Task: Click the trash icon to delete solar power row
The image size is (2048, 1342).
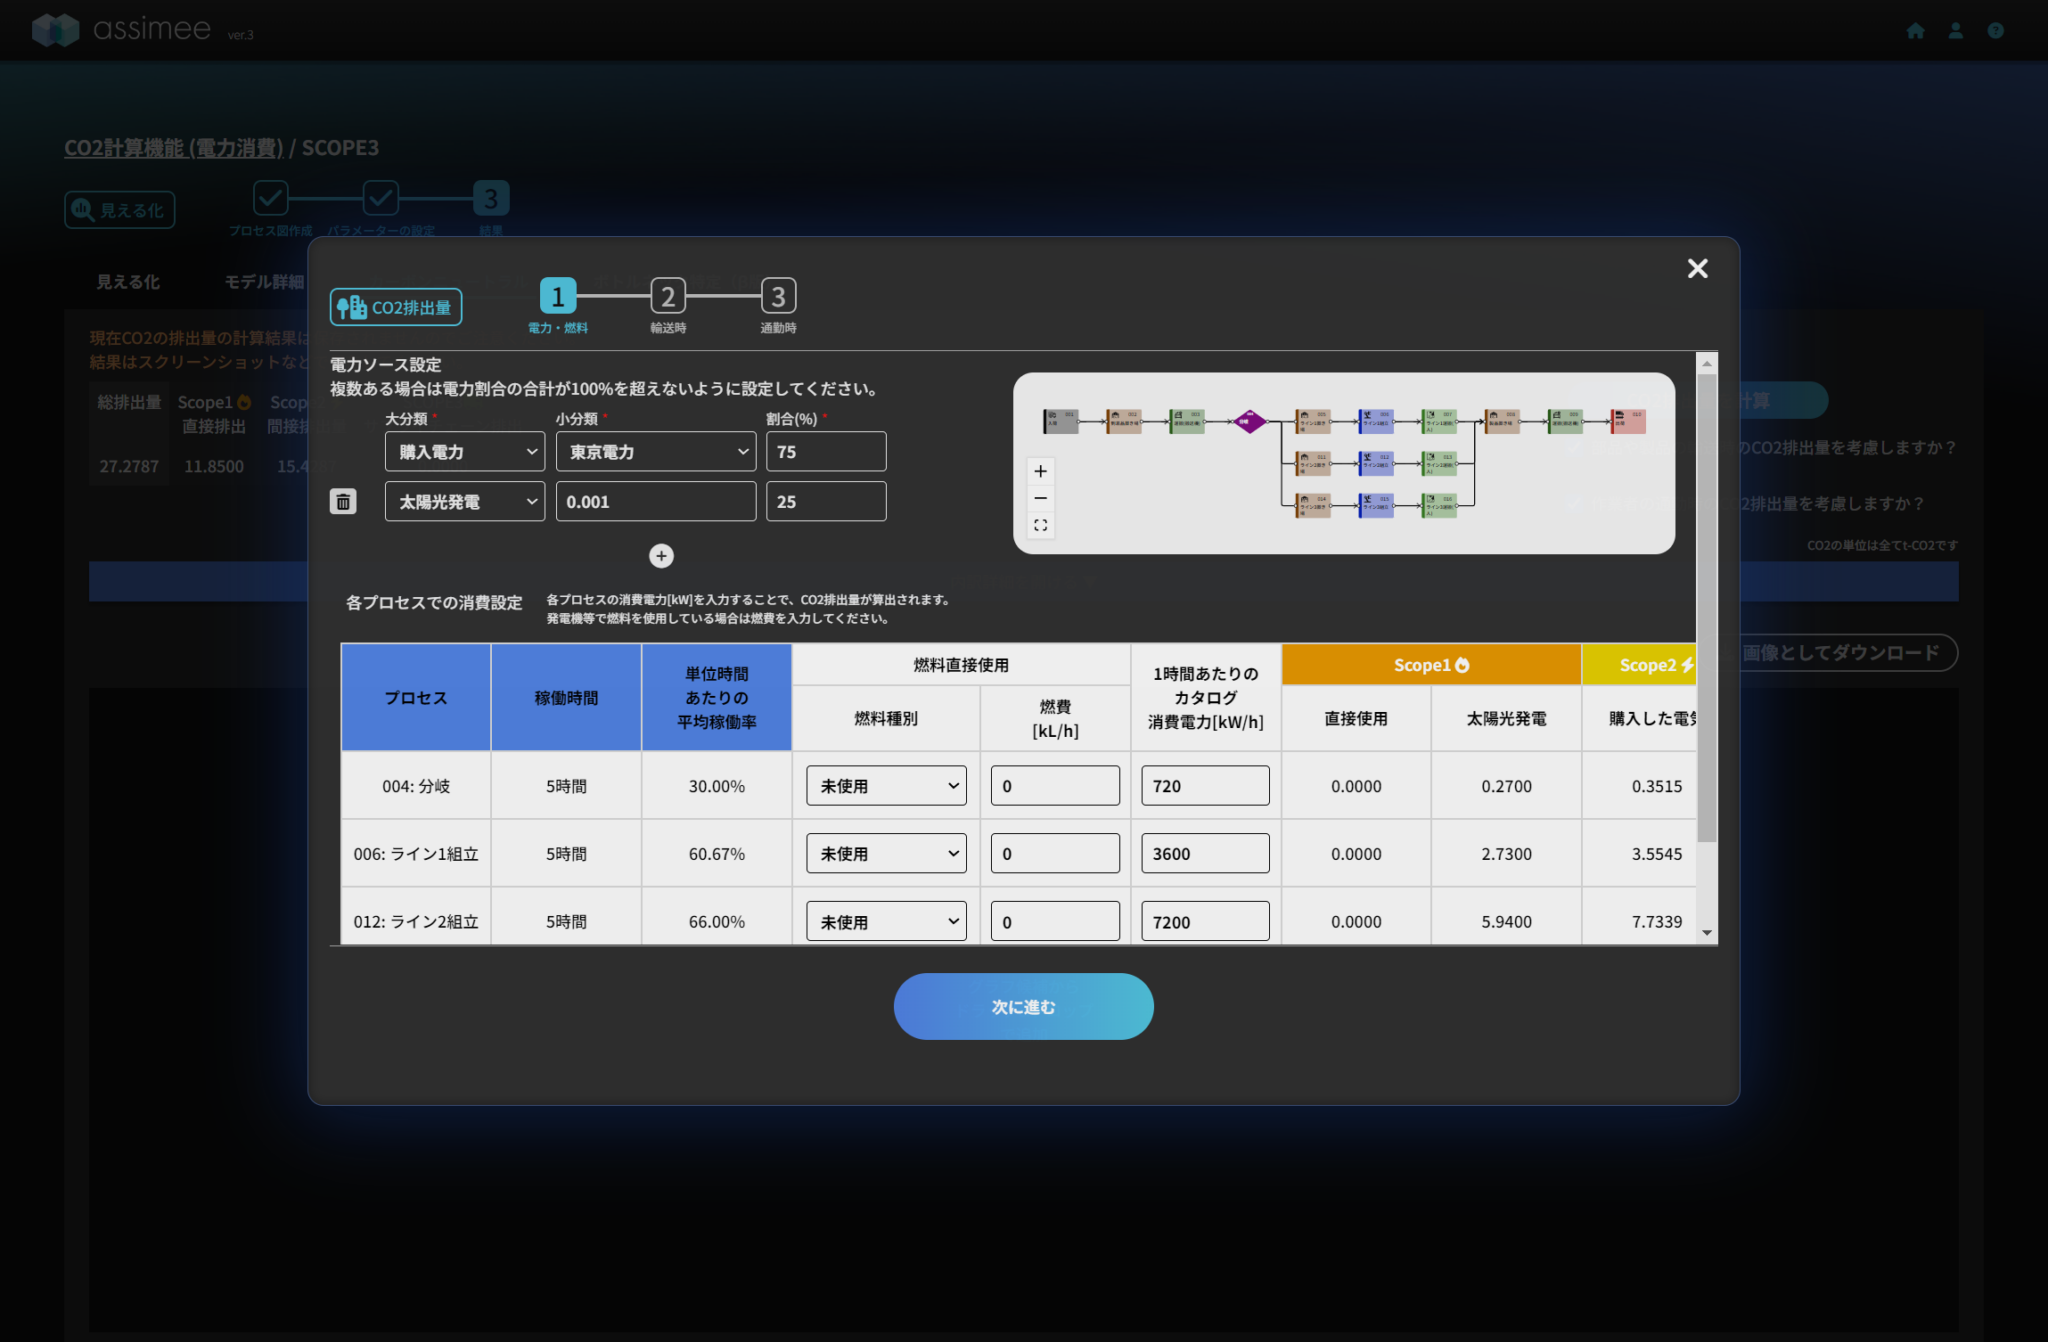Action: pyautogui.click(x=343, y=502)
